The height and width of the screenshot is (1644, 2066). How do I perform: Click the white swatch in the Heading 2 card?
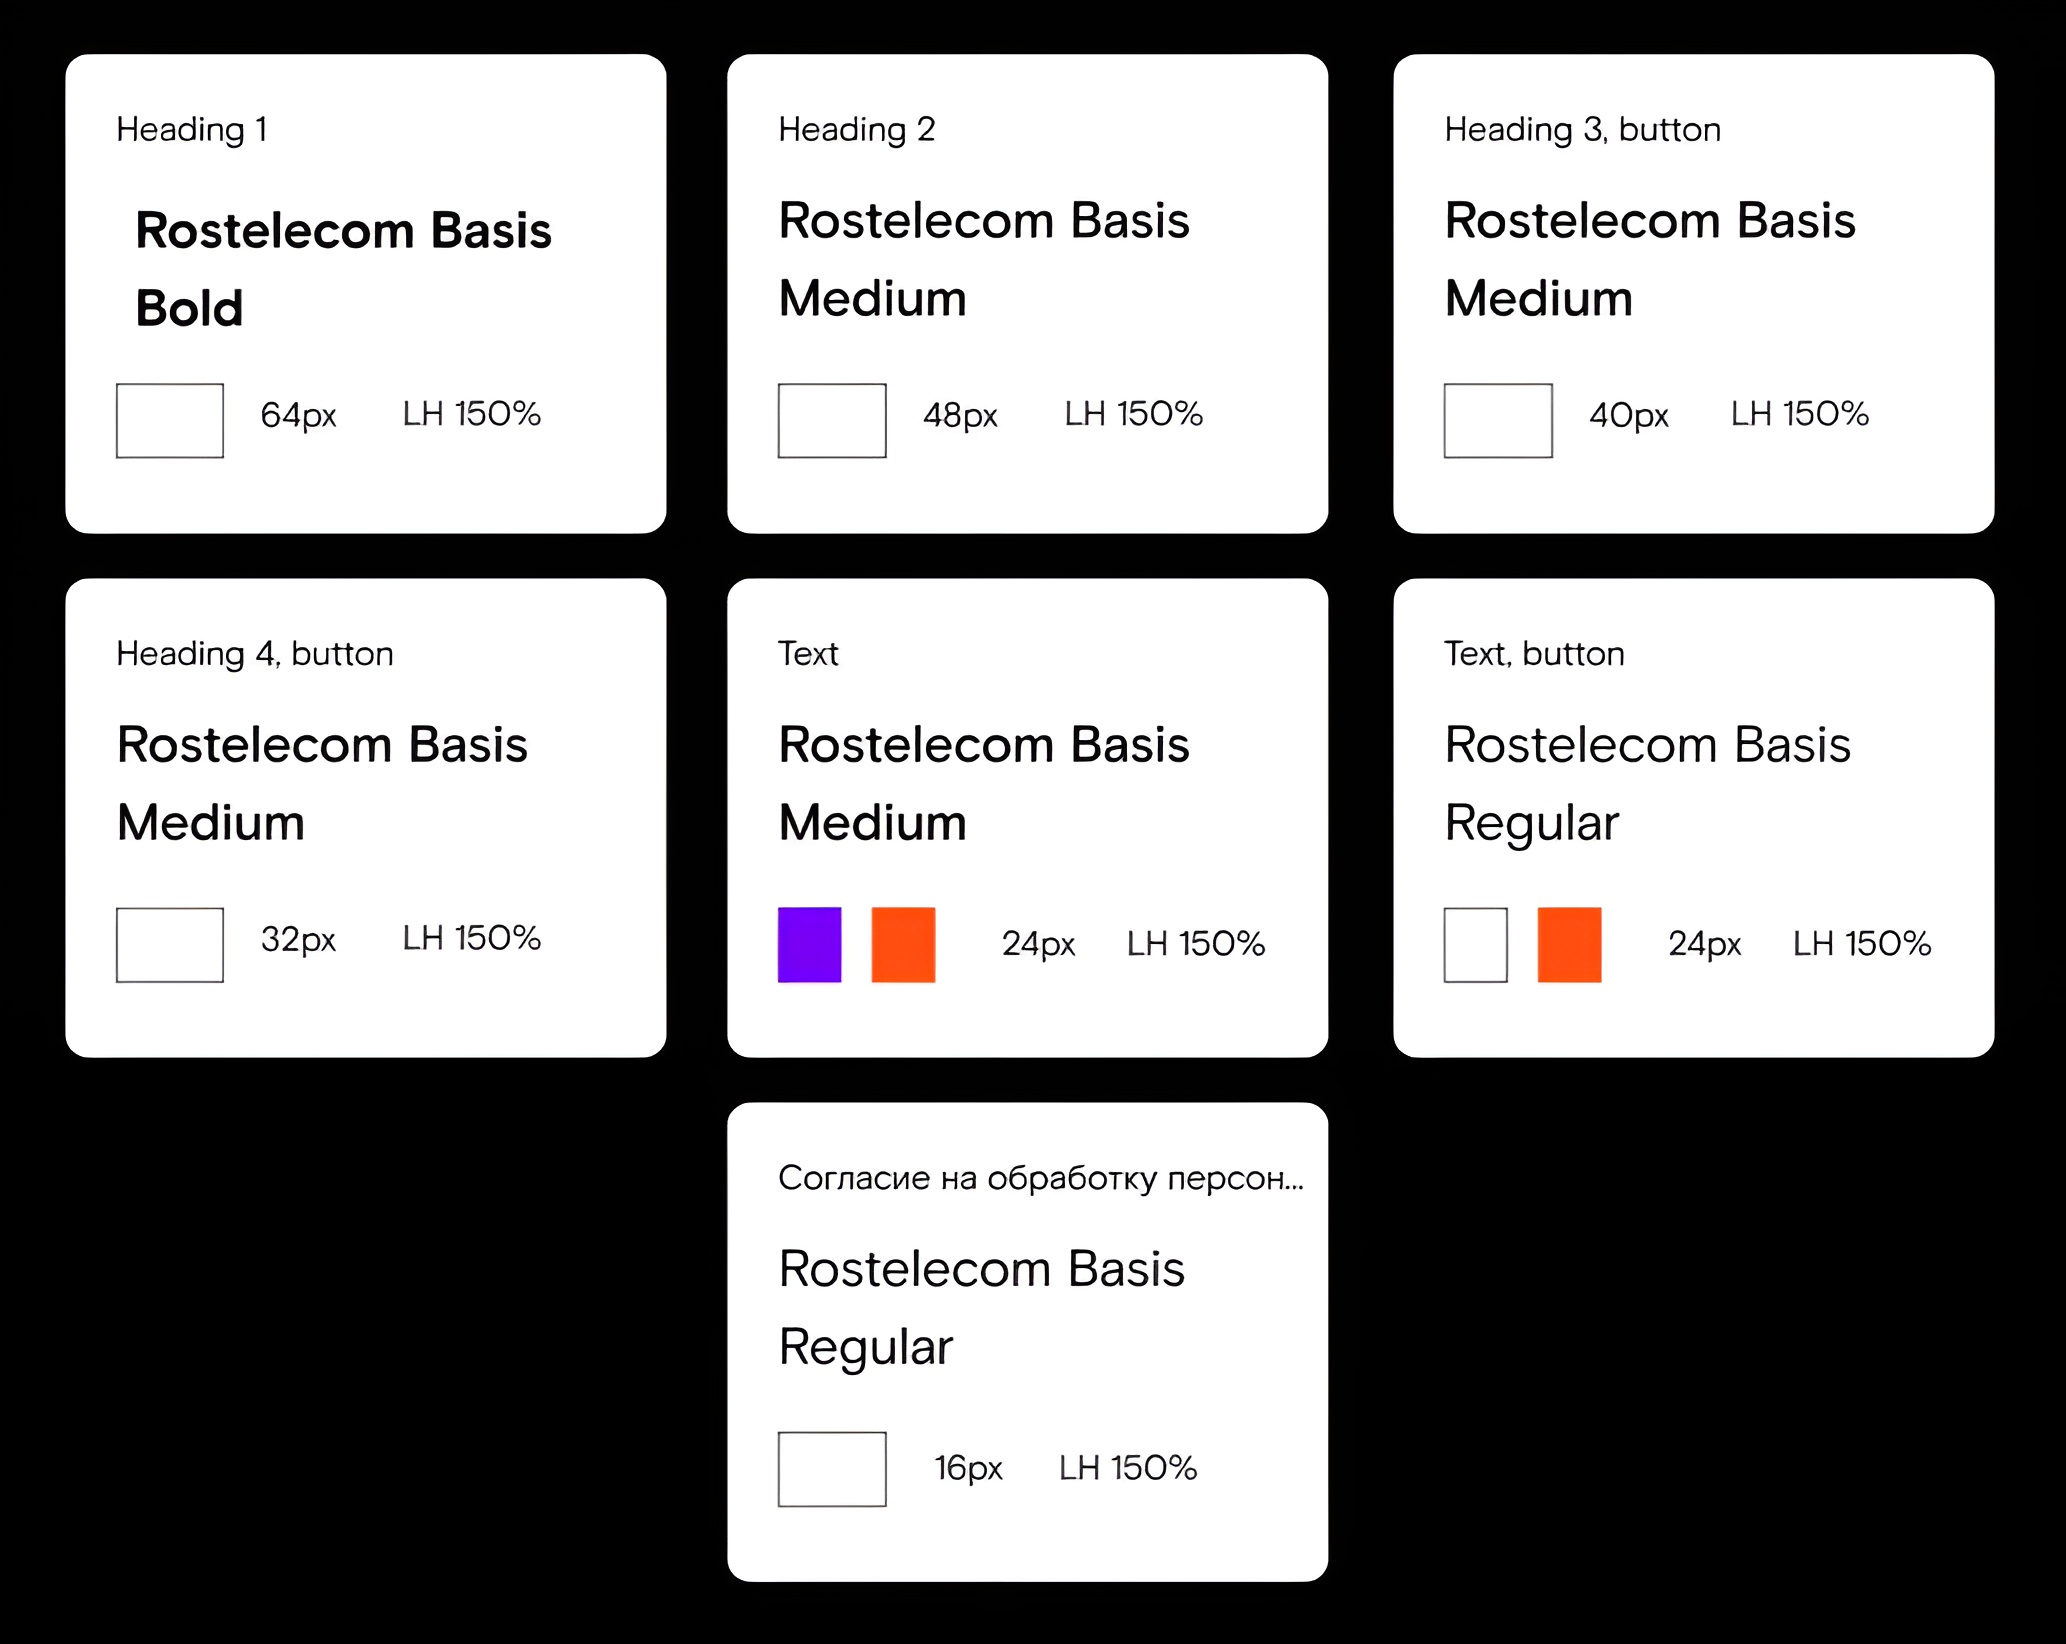(x=832, y=420)
